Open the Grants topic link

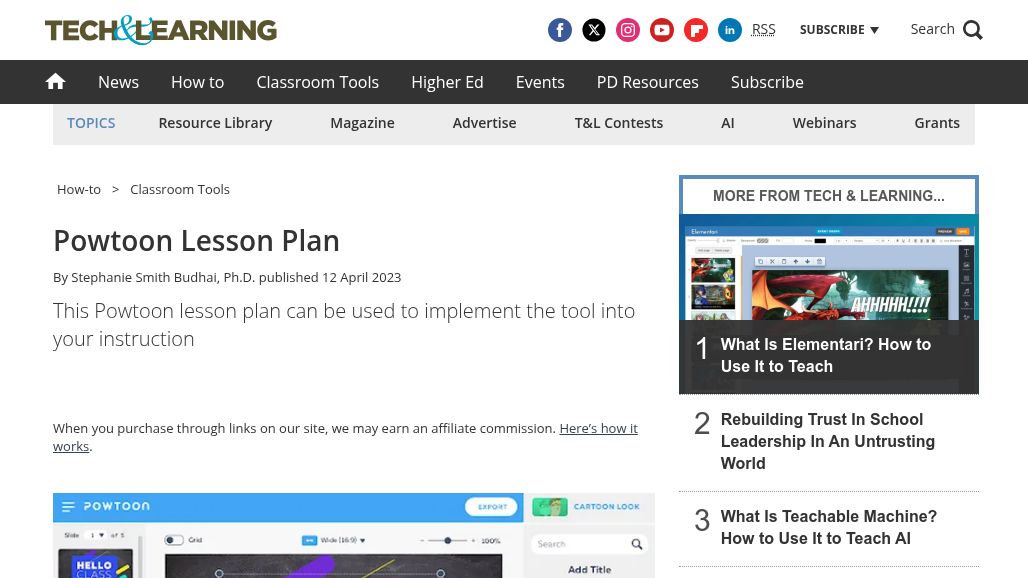click(937, 123)
